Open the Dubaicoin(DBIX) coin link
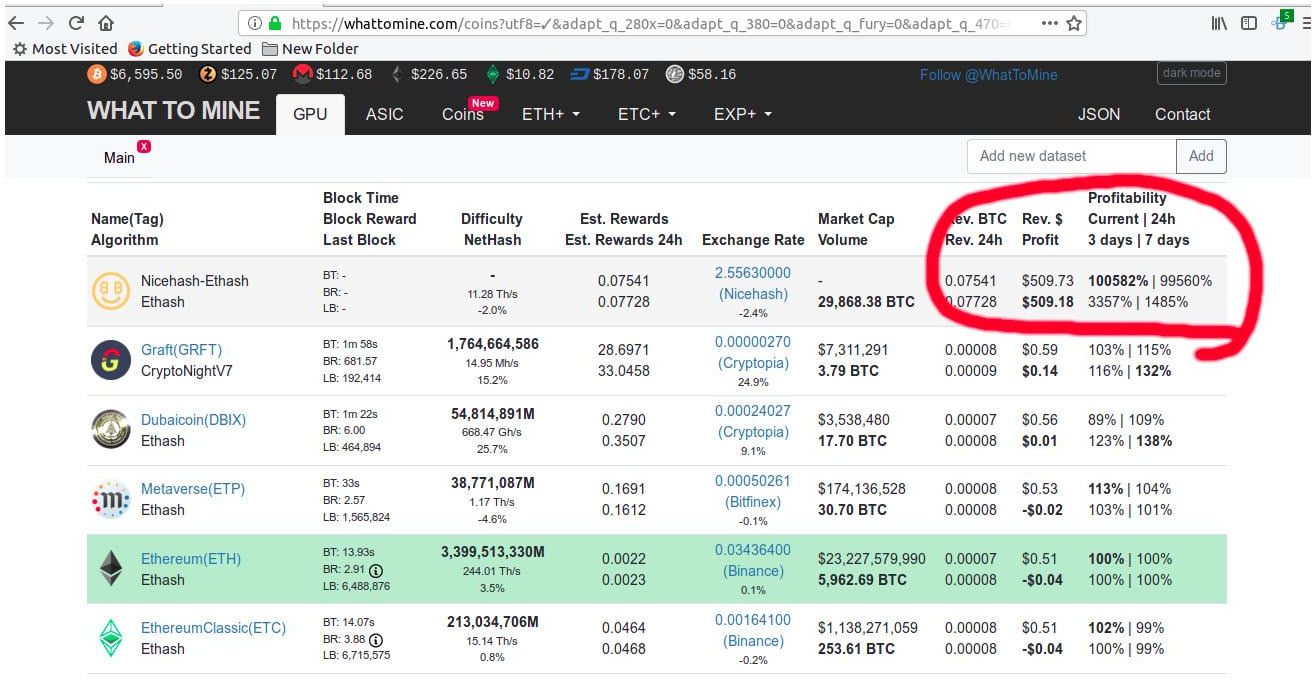The image size is (1312, 680). coord(193,420)
